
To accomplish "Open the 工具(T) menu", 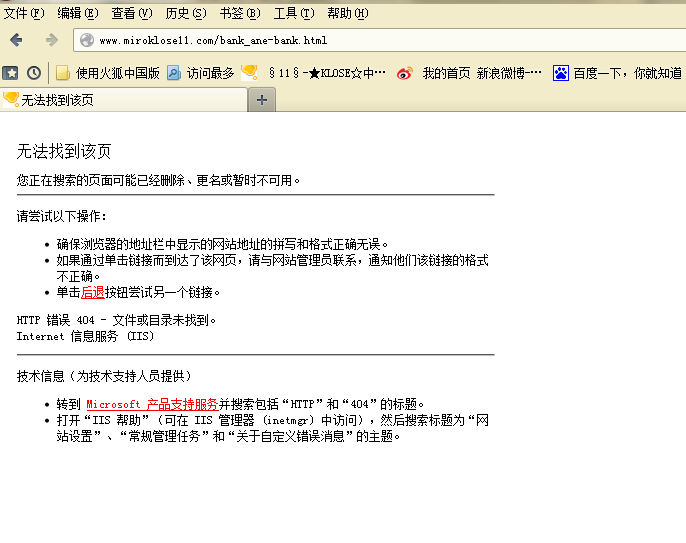I will [294, 14].
